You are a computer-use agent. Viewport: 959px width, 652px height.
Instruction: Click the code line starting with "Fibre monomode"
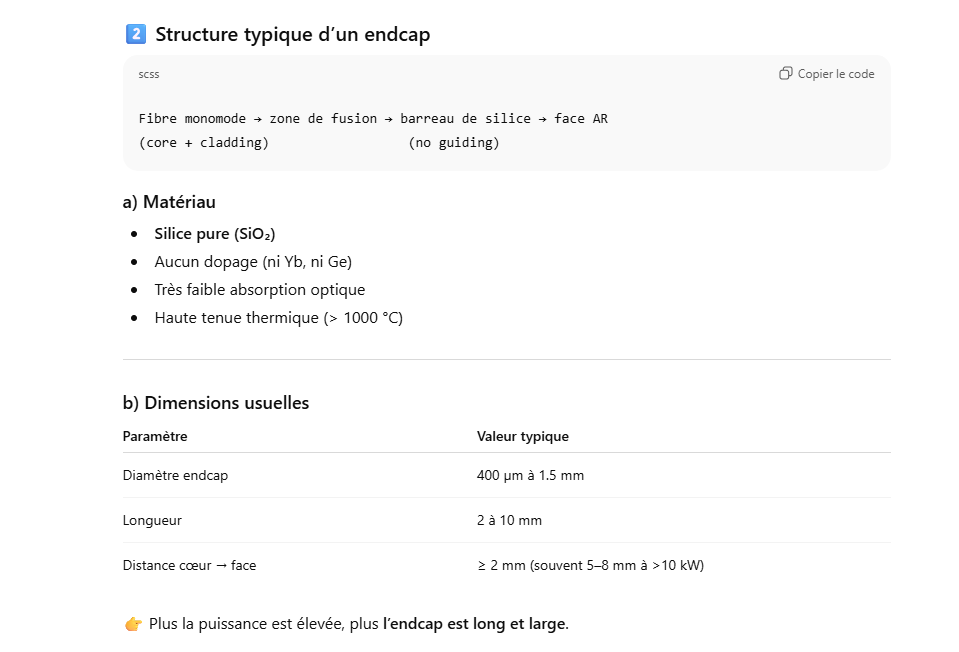[x=373, y=118]
